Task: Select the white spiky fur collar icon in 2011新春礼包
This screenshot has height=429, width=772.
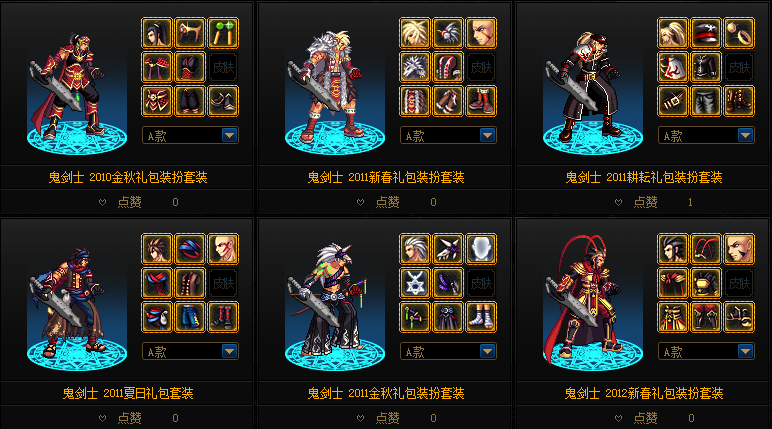Action: (415, 67)
